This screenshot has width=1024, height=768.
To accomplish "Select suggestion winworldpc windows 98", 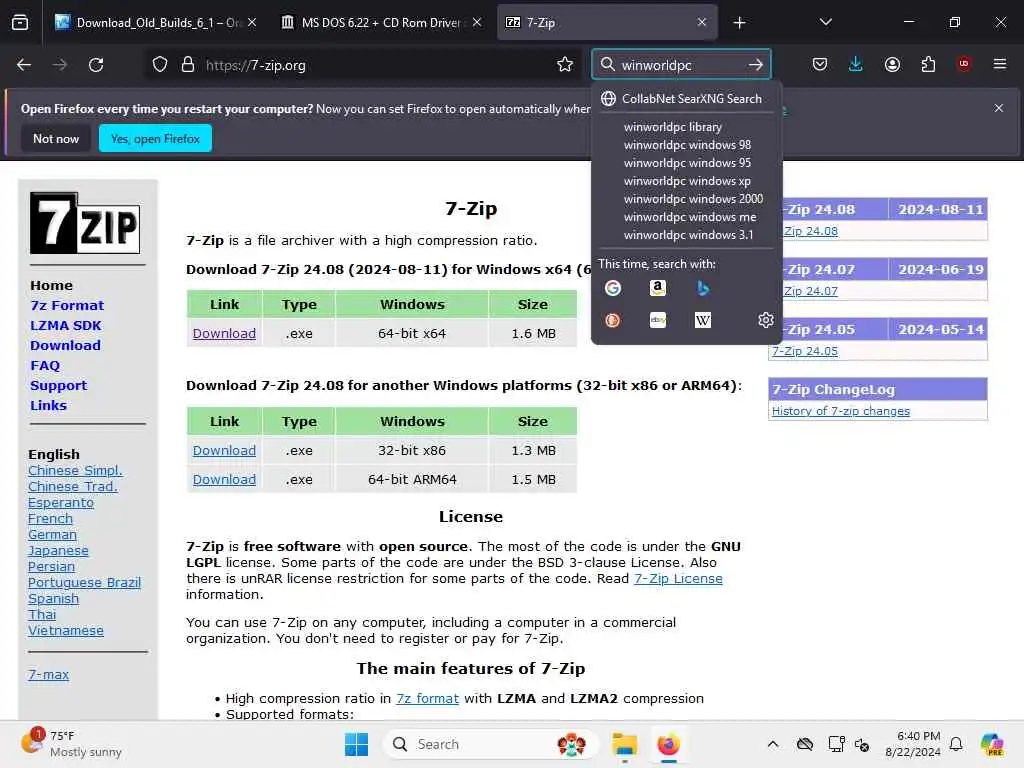I will (687, 144).
